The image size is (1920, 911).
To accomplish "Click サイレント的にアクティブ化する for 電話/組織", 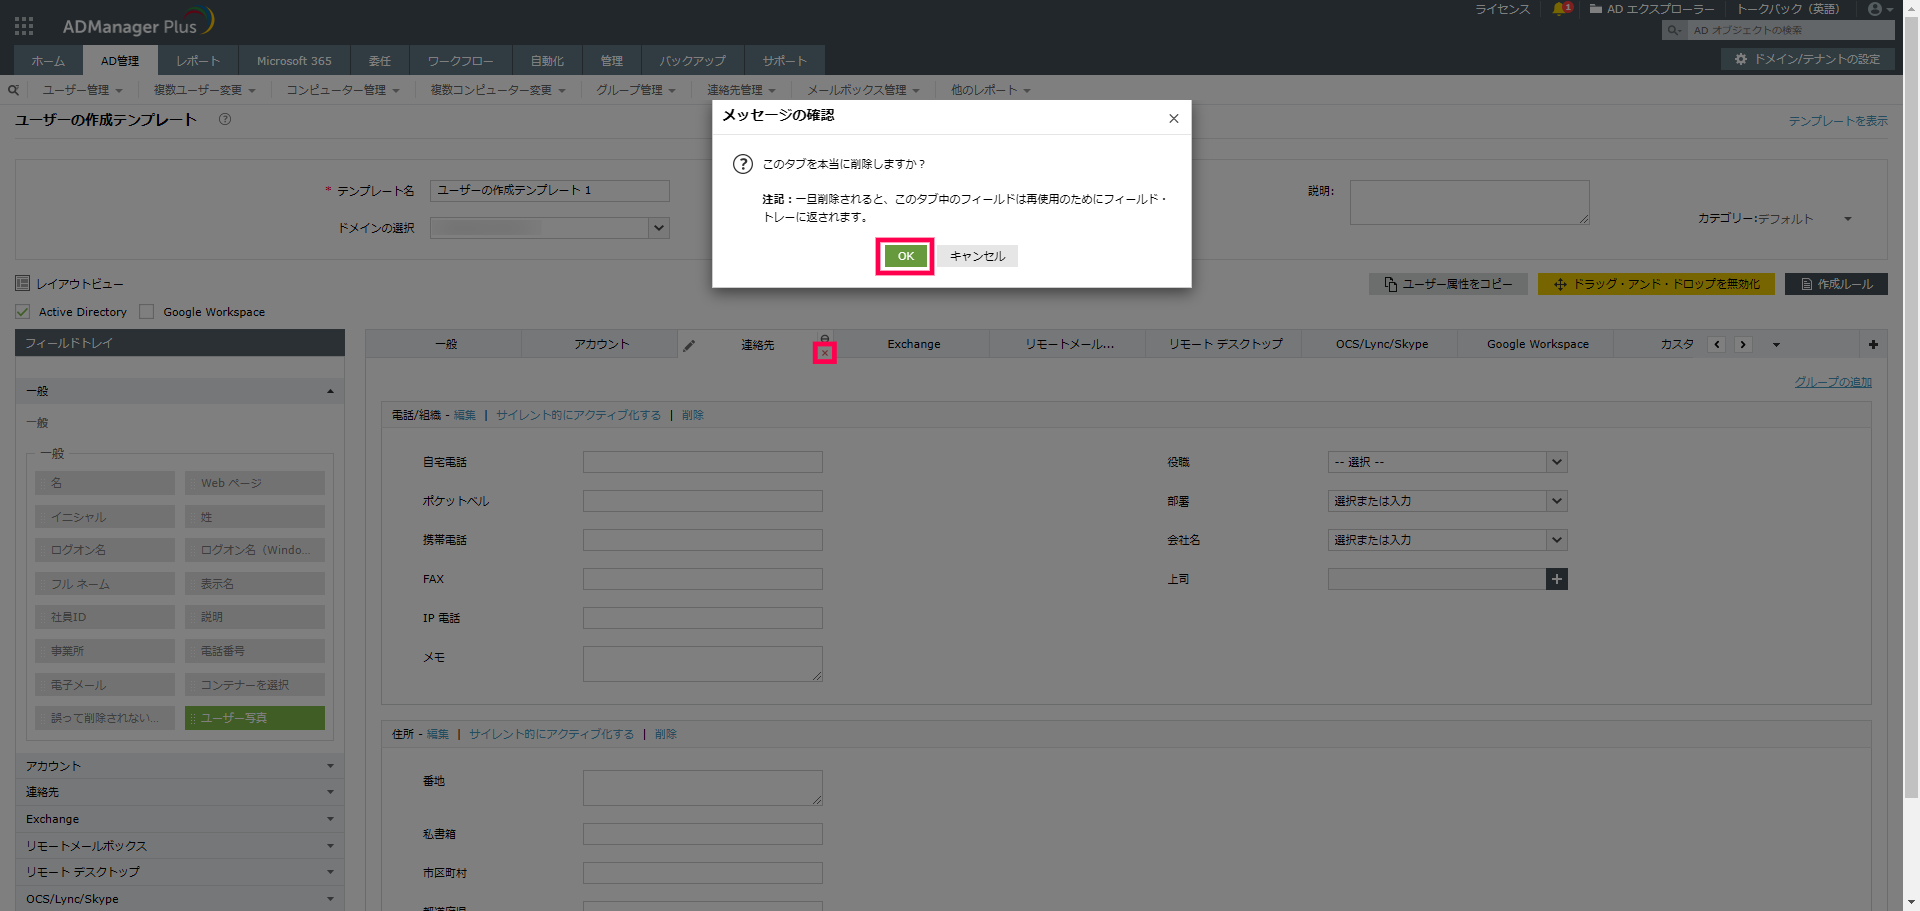I will 578,415.
